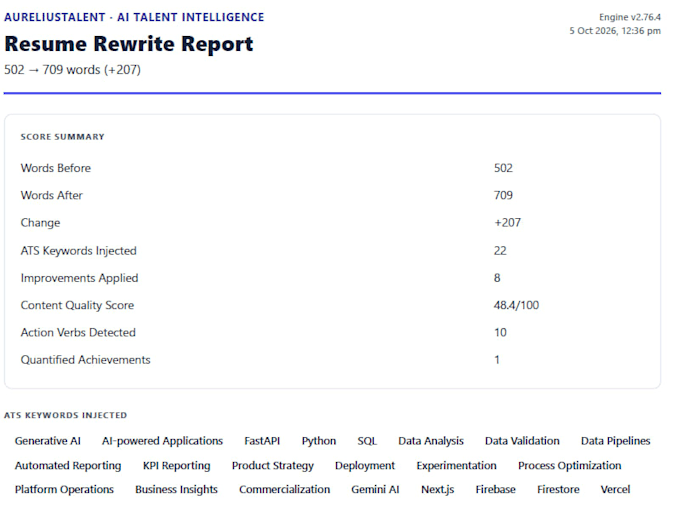680x506 pixels.
Task: Select the KPI Reporting keyword tag
Action: coord(177,466)
